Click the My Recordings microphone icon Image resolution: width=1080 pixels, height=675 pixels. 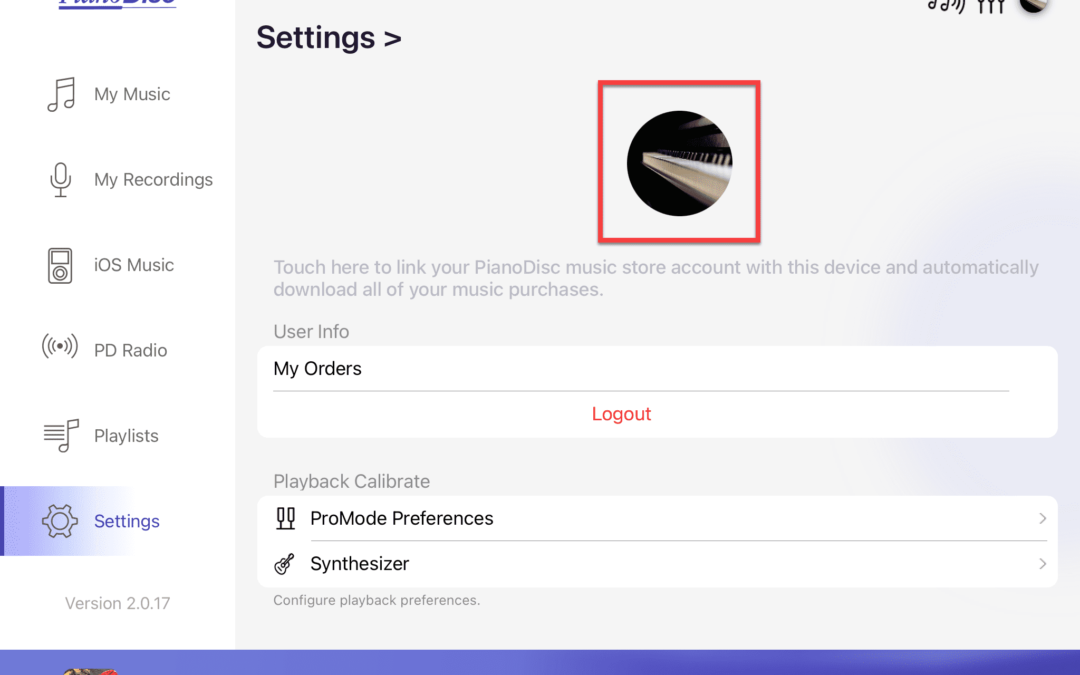click(60, 180)
